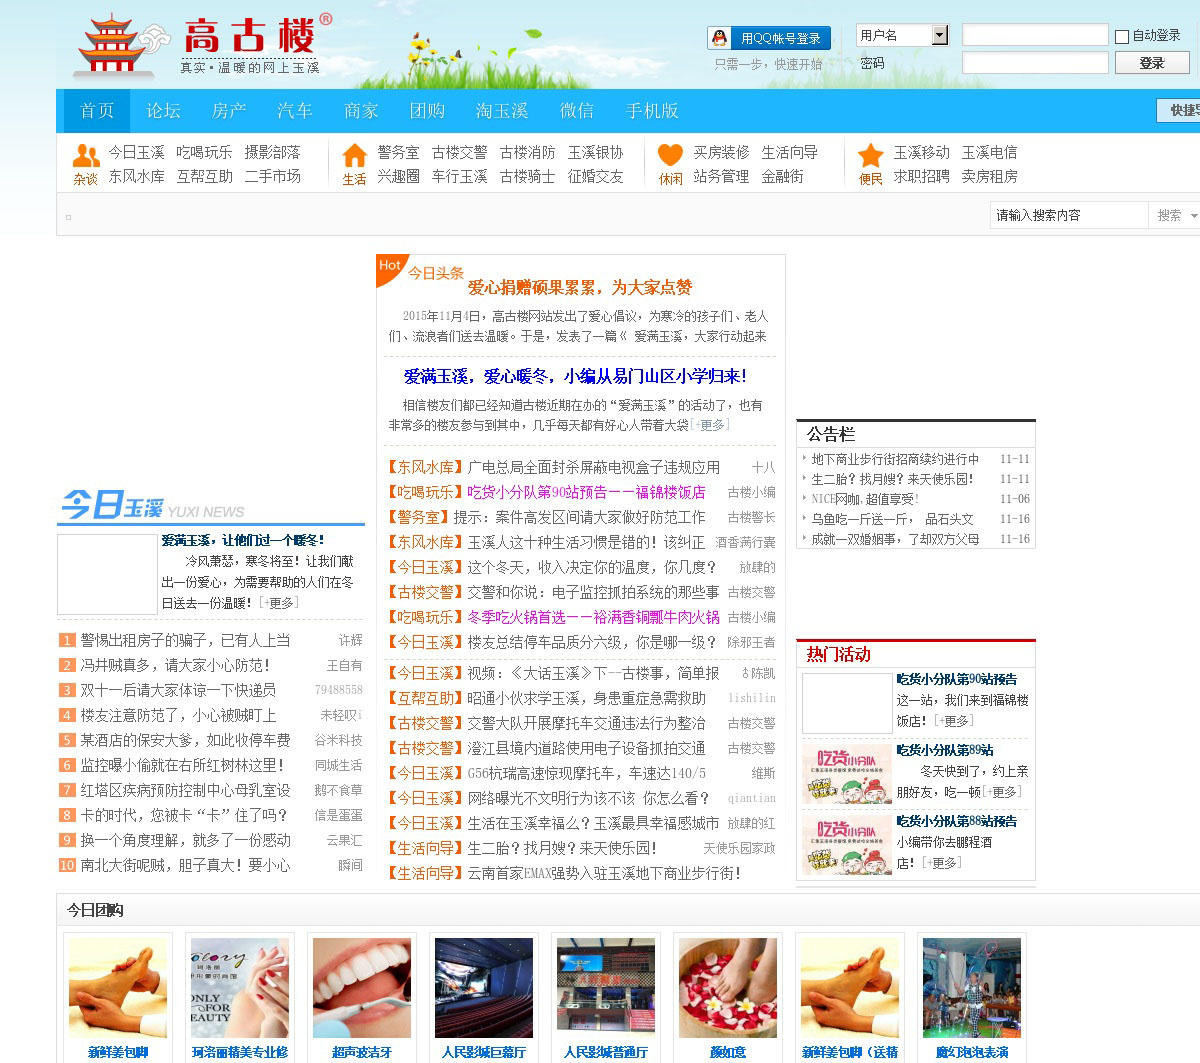Open the 摄影部落 forum link
The image size is (1200, 1063).
pos(273,152)
